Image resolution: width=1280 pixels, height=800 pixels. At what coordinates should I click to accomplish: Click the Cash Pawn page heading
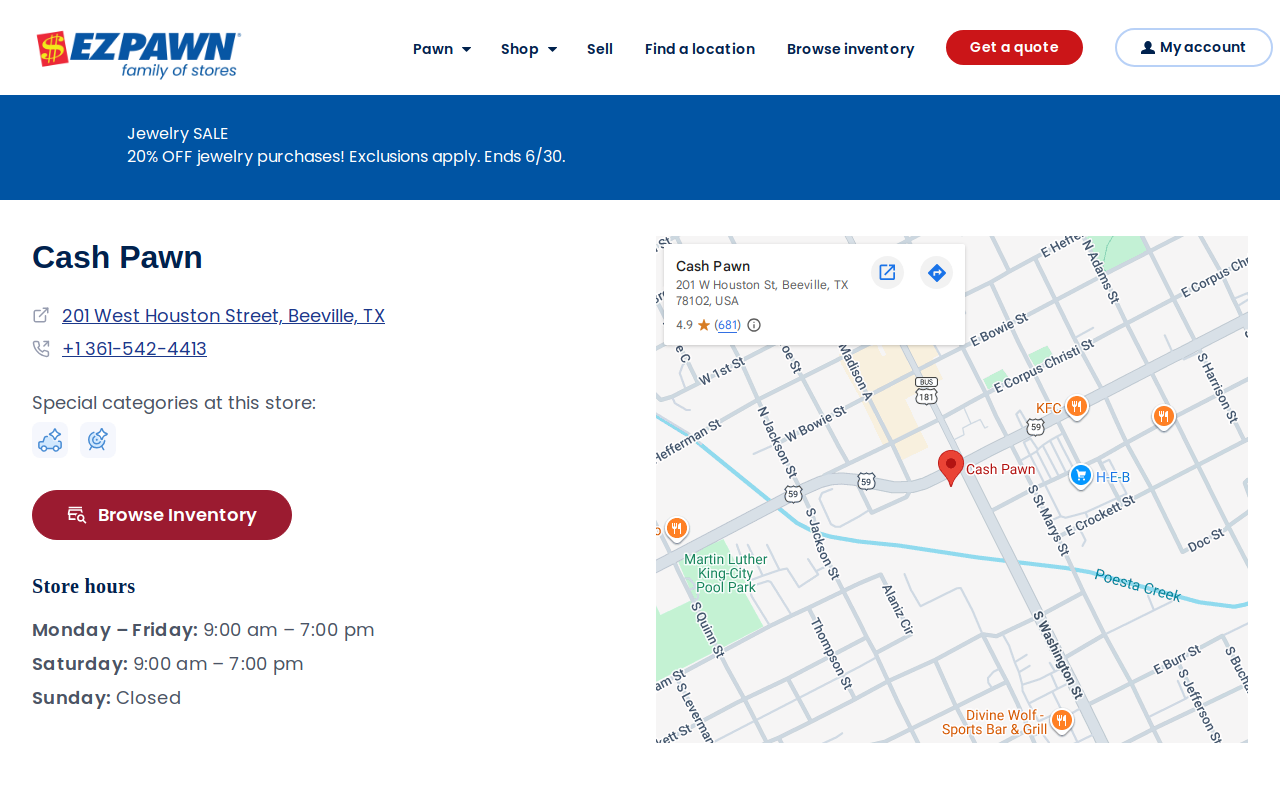click(x=117, y=257)
